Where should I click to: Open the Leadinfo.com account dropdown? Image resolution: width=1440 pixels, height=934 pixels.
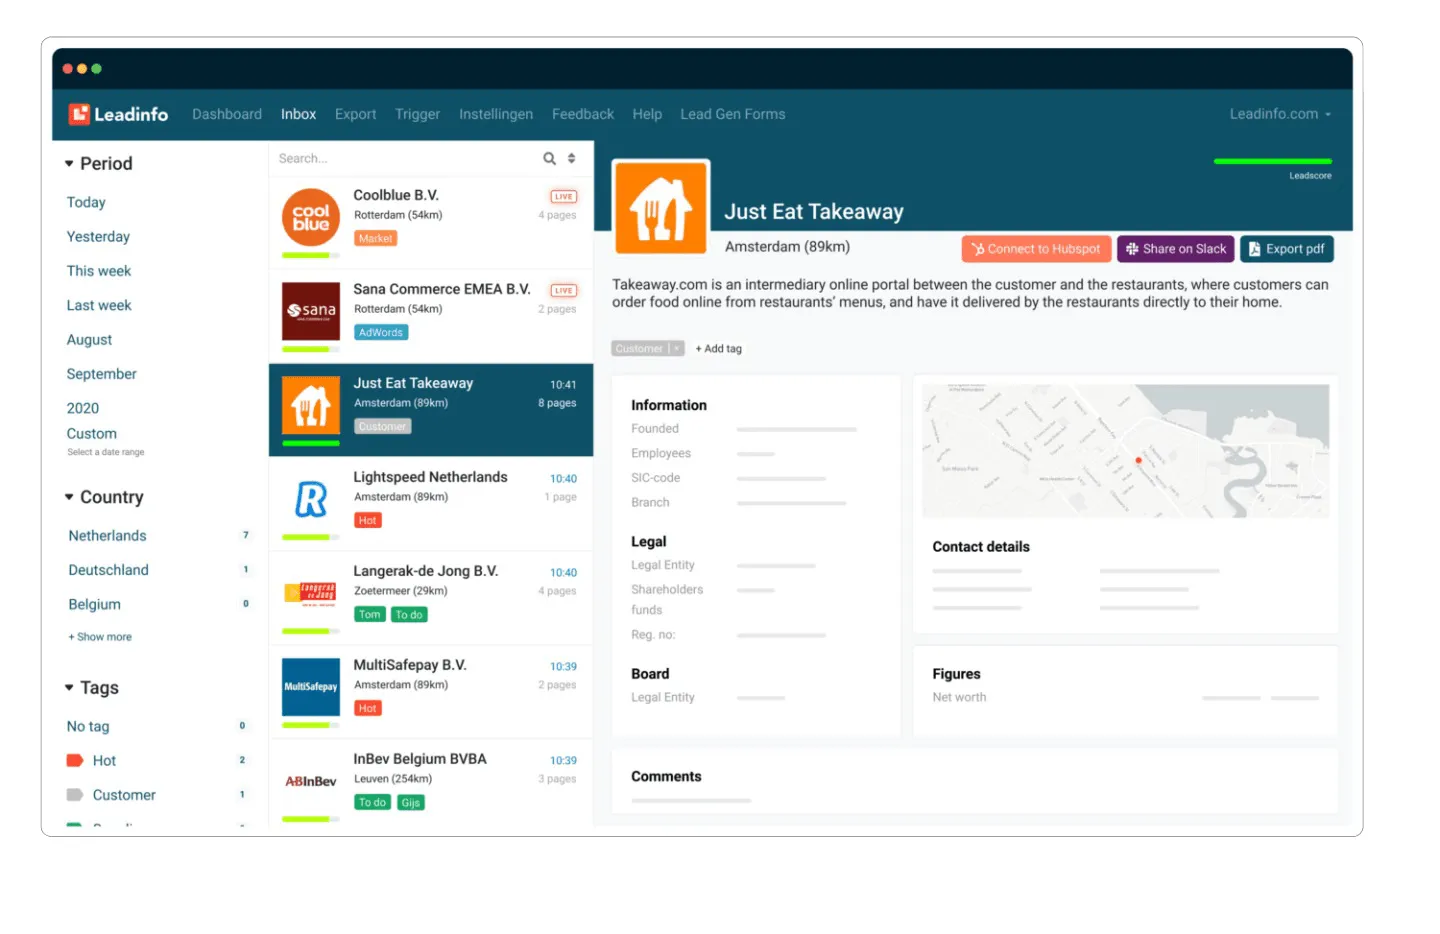1280,114
